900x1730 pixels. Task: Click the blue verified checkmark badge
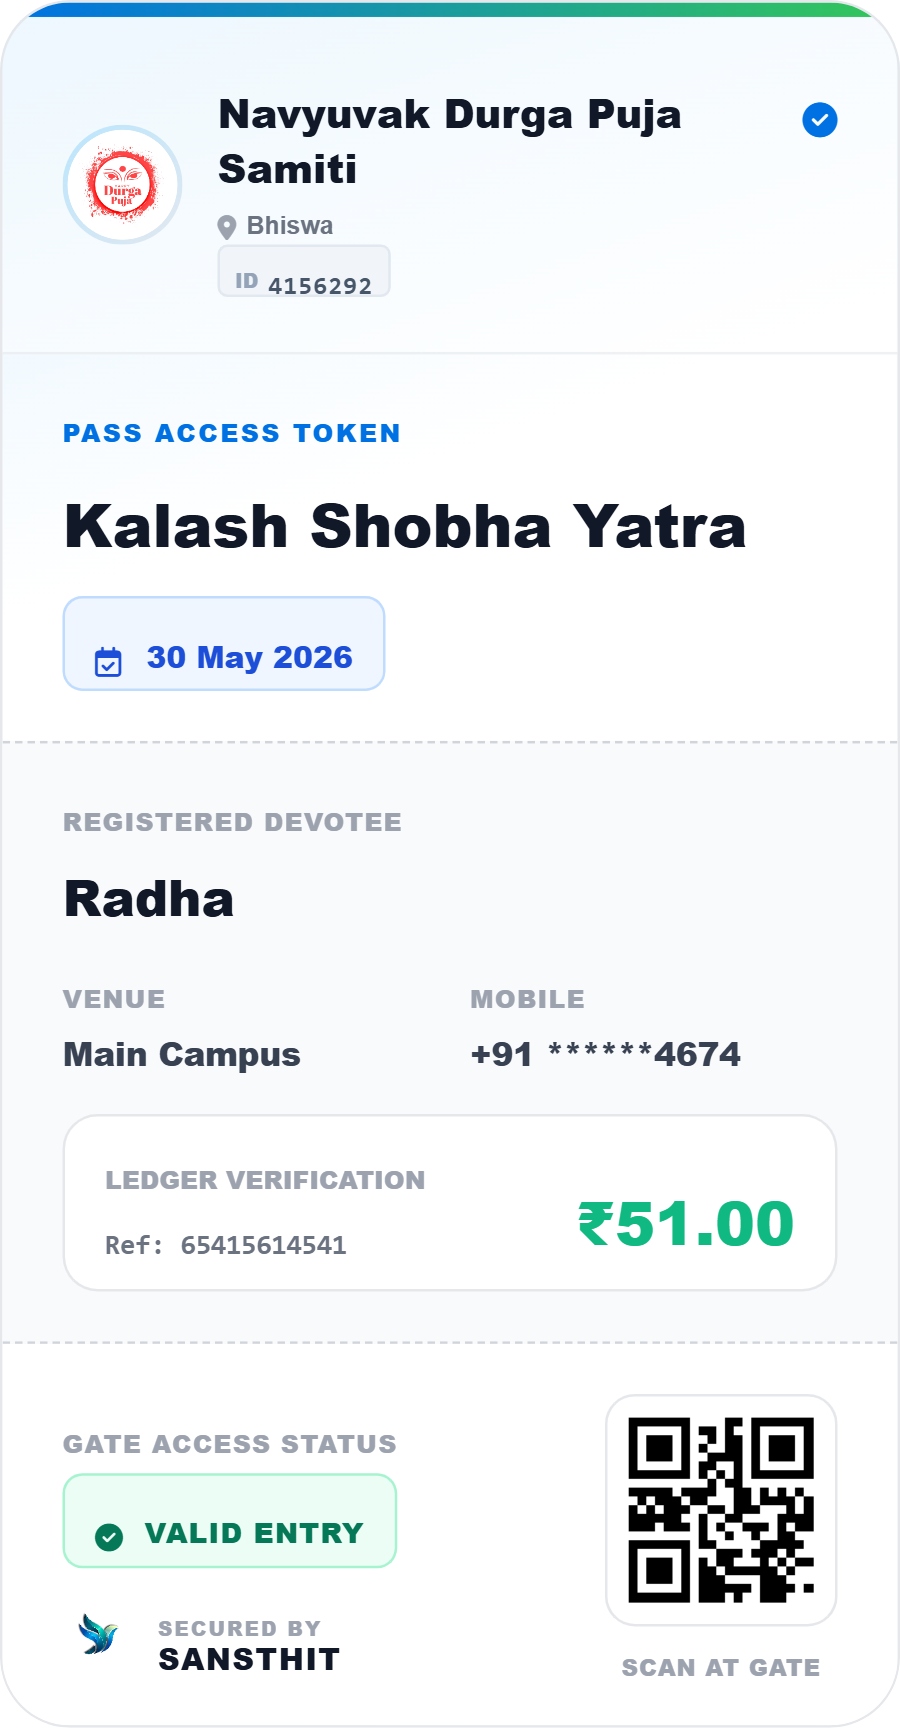pos(820,120)
